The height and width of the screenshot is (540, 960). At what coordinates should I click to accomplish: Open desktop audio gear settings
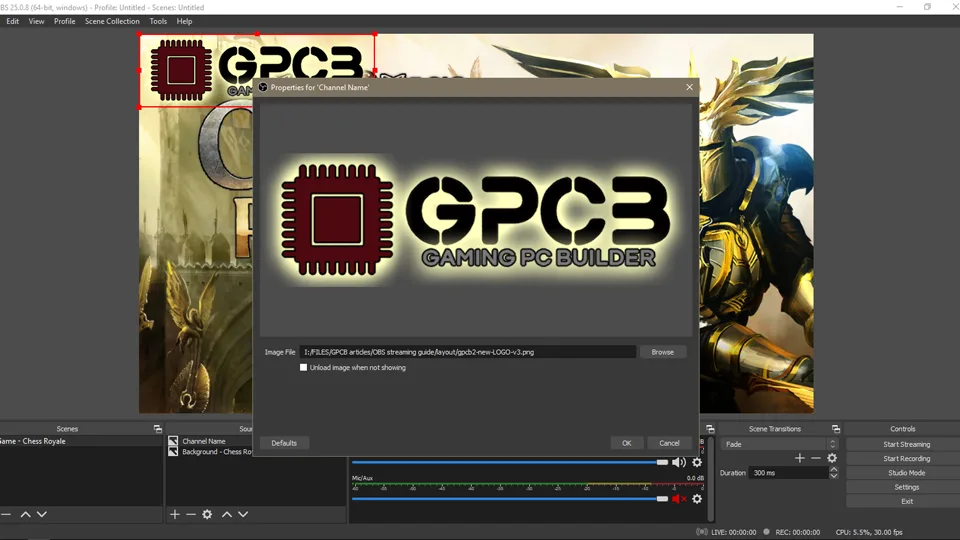[x=697, y=462]
